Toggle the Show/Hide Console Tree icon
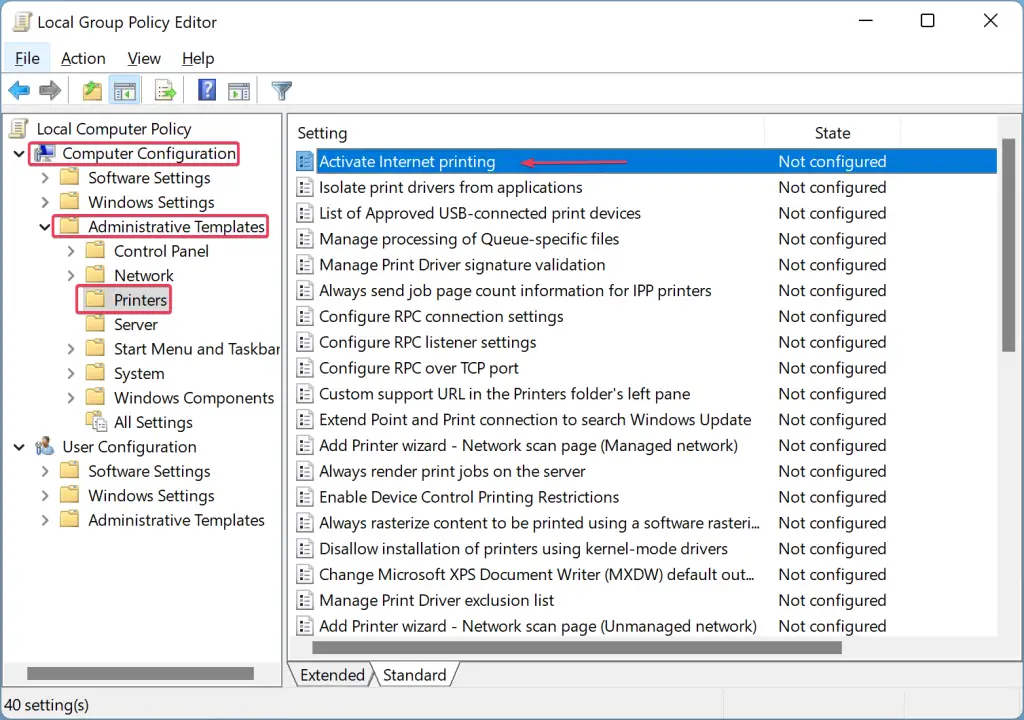The width and height of the screenshot is (1024, 720). [x=124, y=90]
